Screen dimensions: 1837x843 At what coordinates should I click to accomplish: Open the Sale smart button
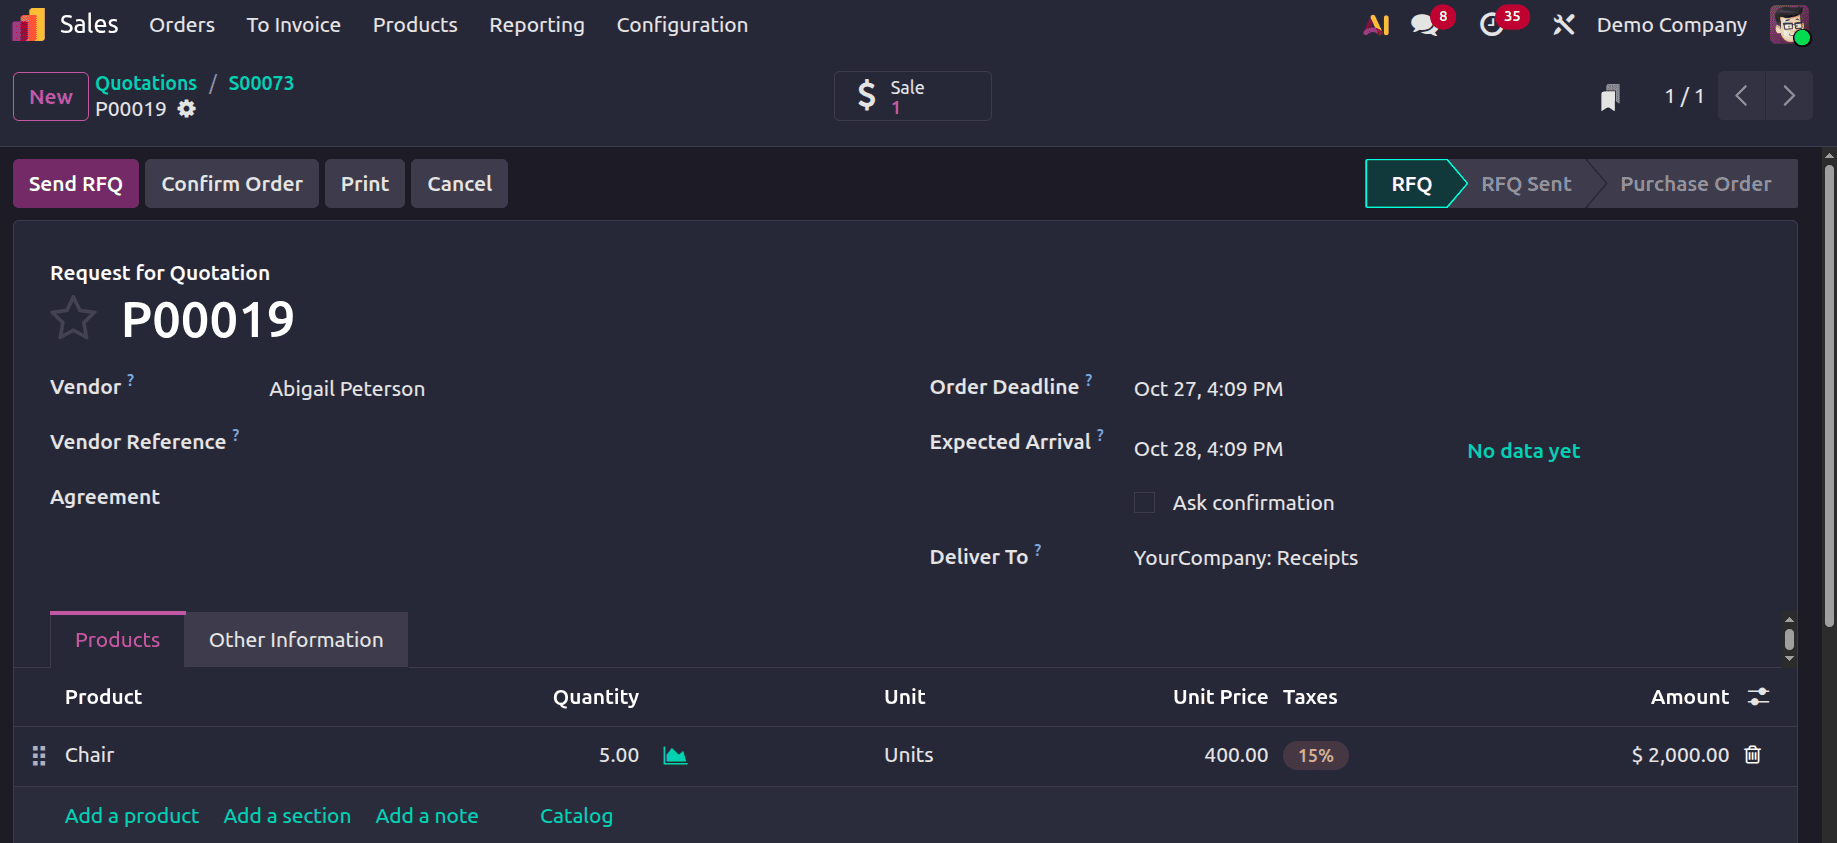point(913,96)
